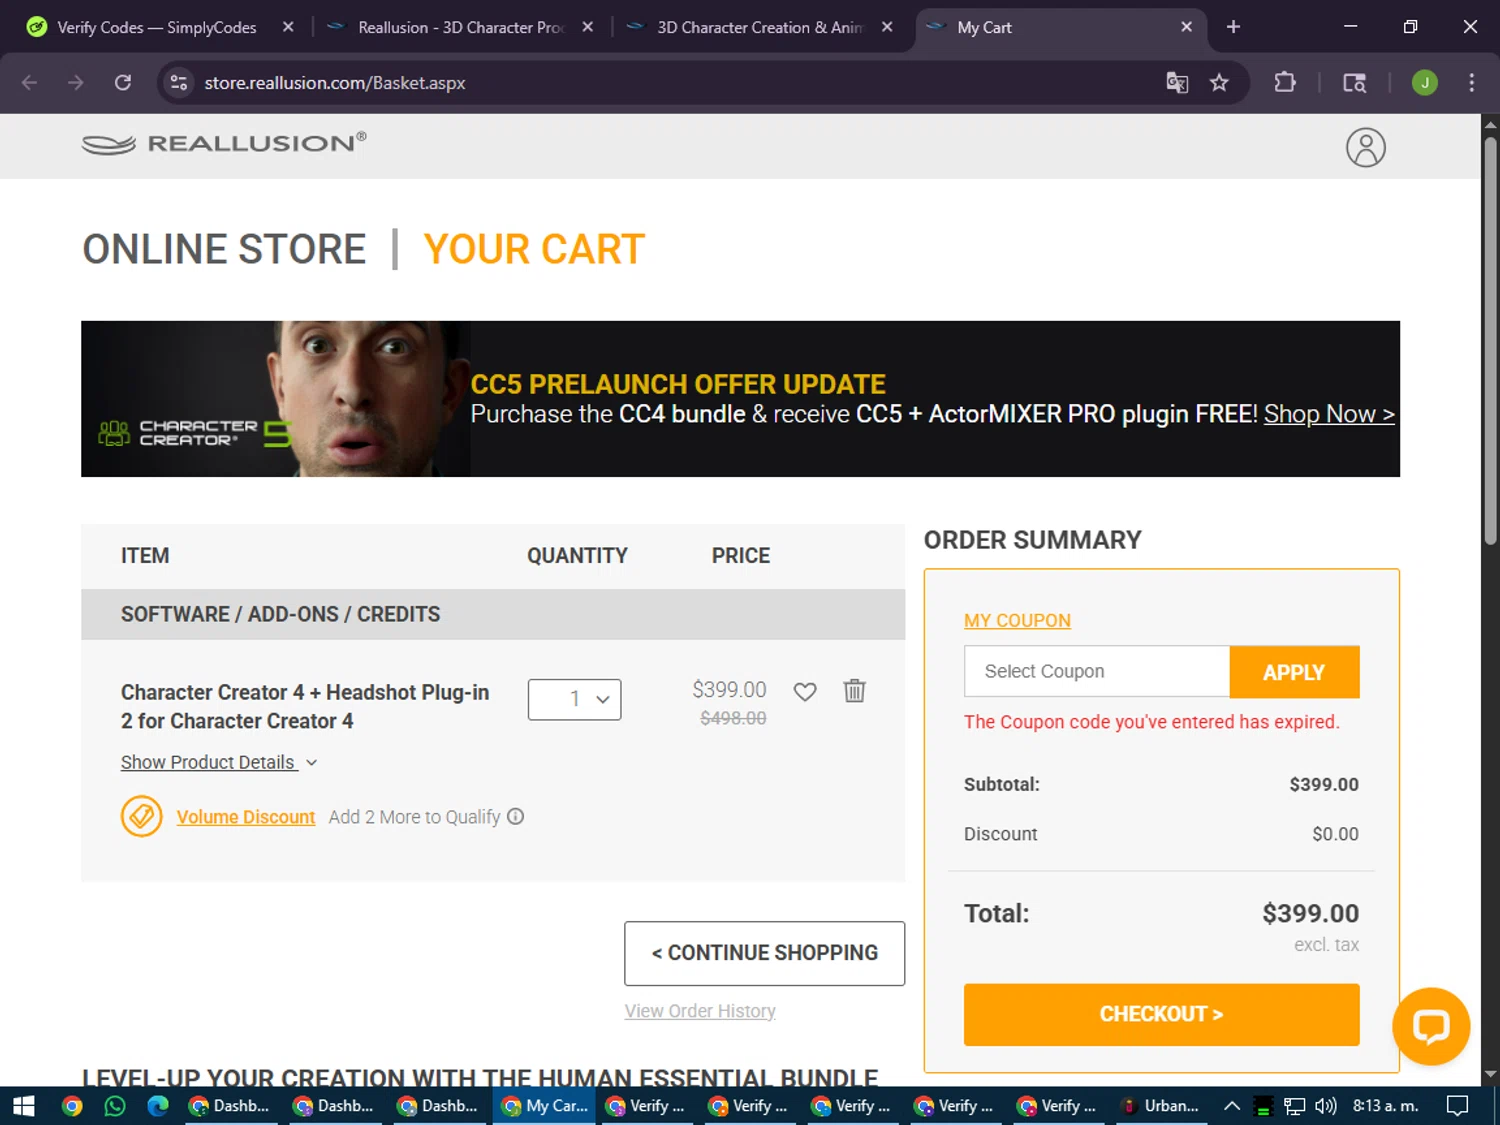
Task: Open Chrome profile avatar J
Action: click(x=1424, y=82)
